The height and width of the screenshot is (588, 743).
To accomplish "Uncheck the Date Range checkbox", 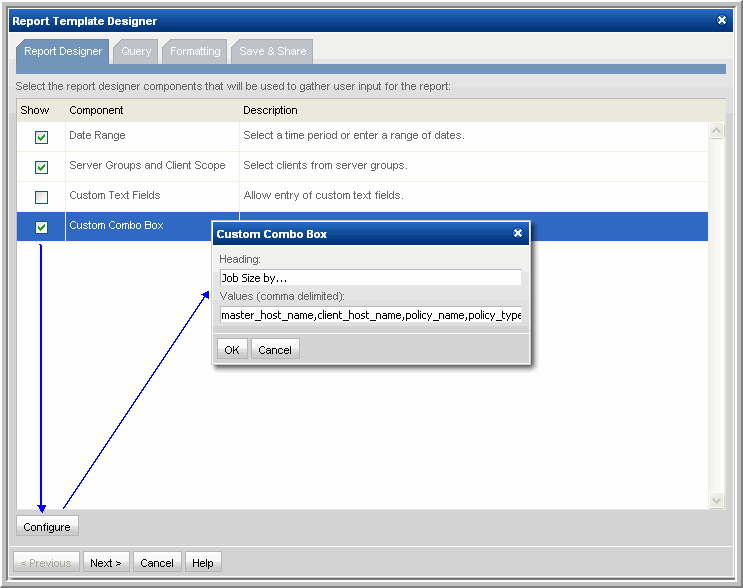I will 41,137.
